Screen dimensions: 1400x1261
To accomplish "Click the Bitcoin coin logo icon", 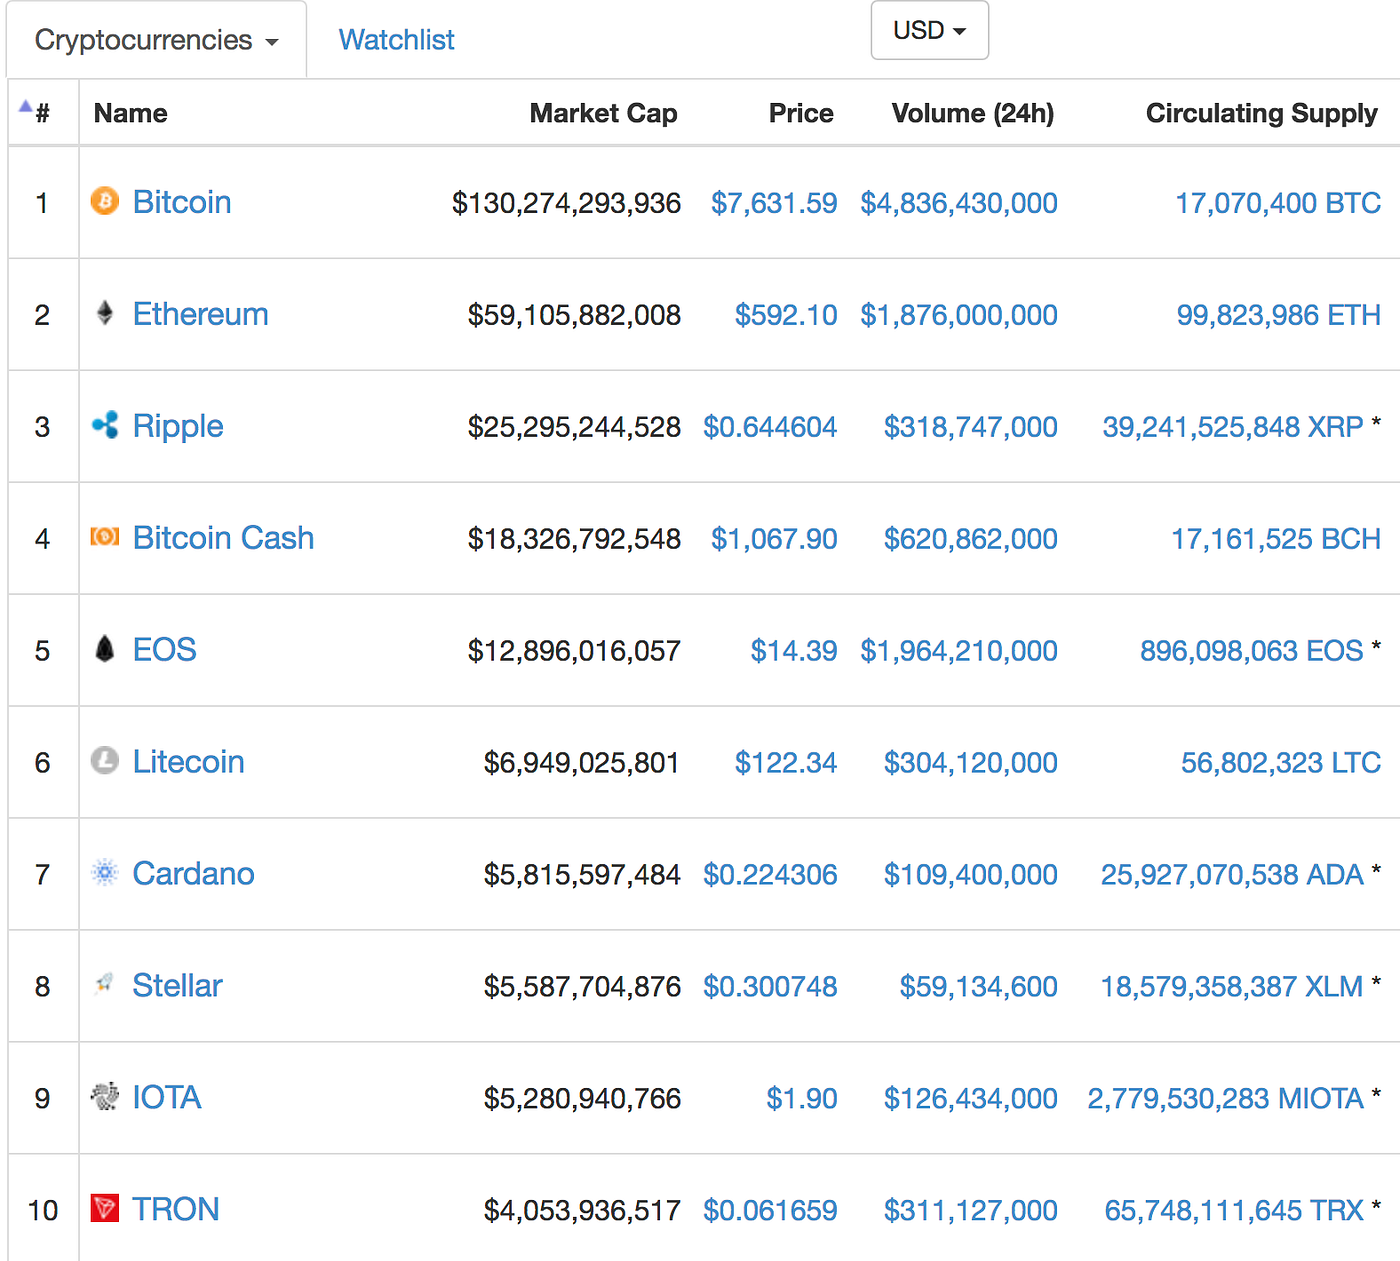I will (105, 201).
